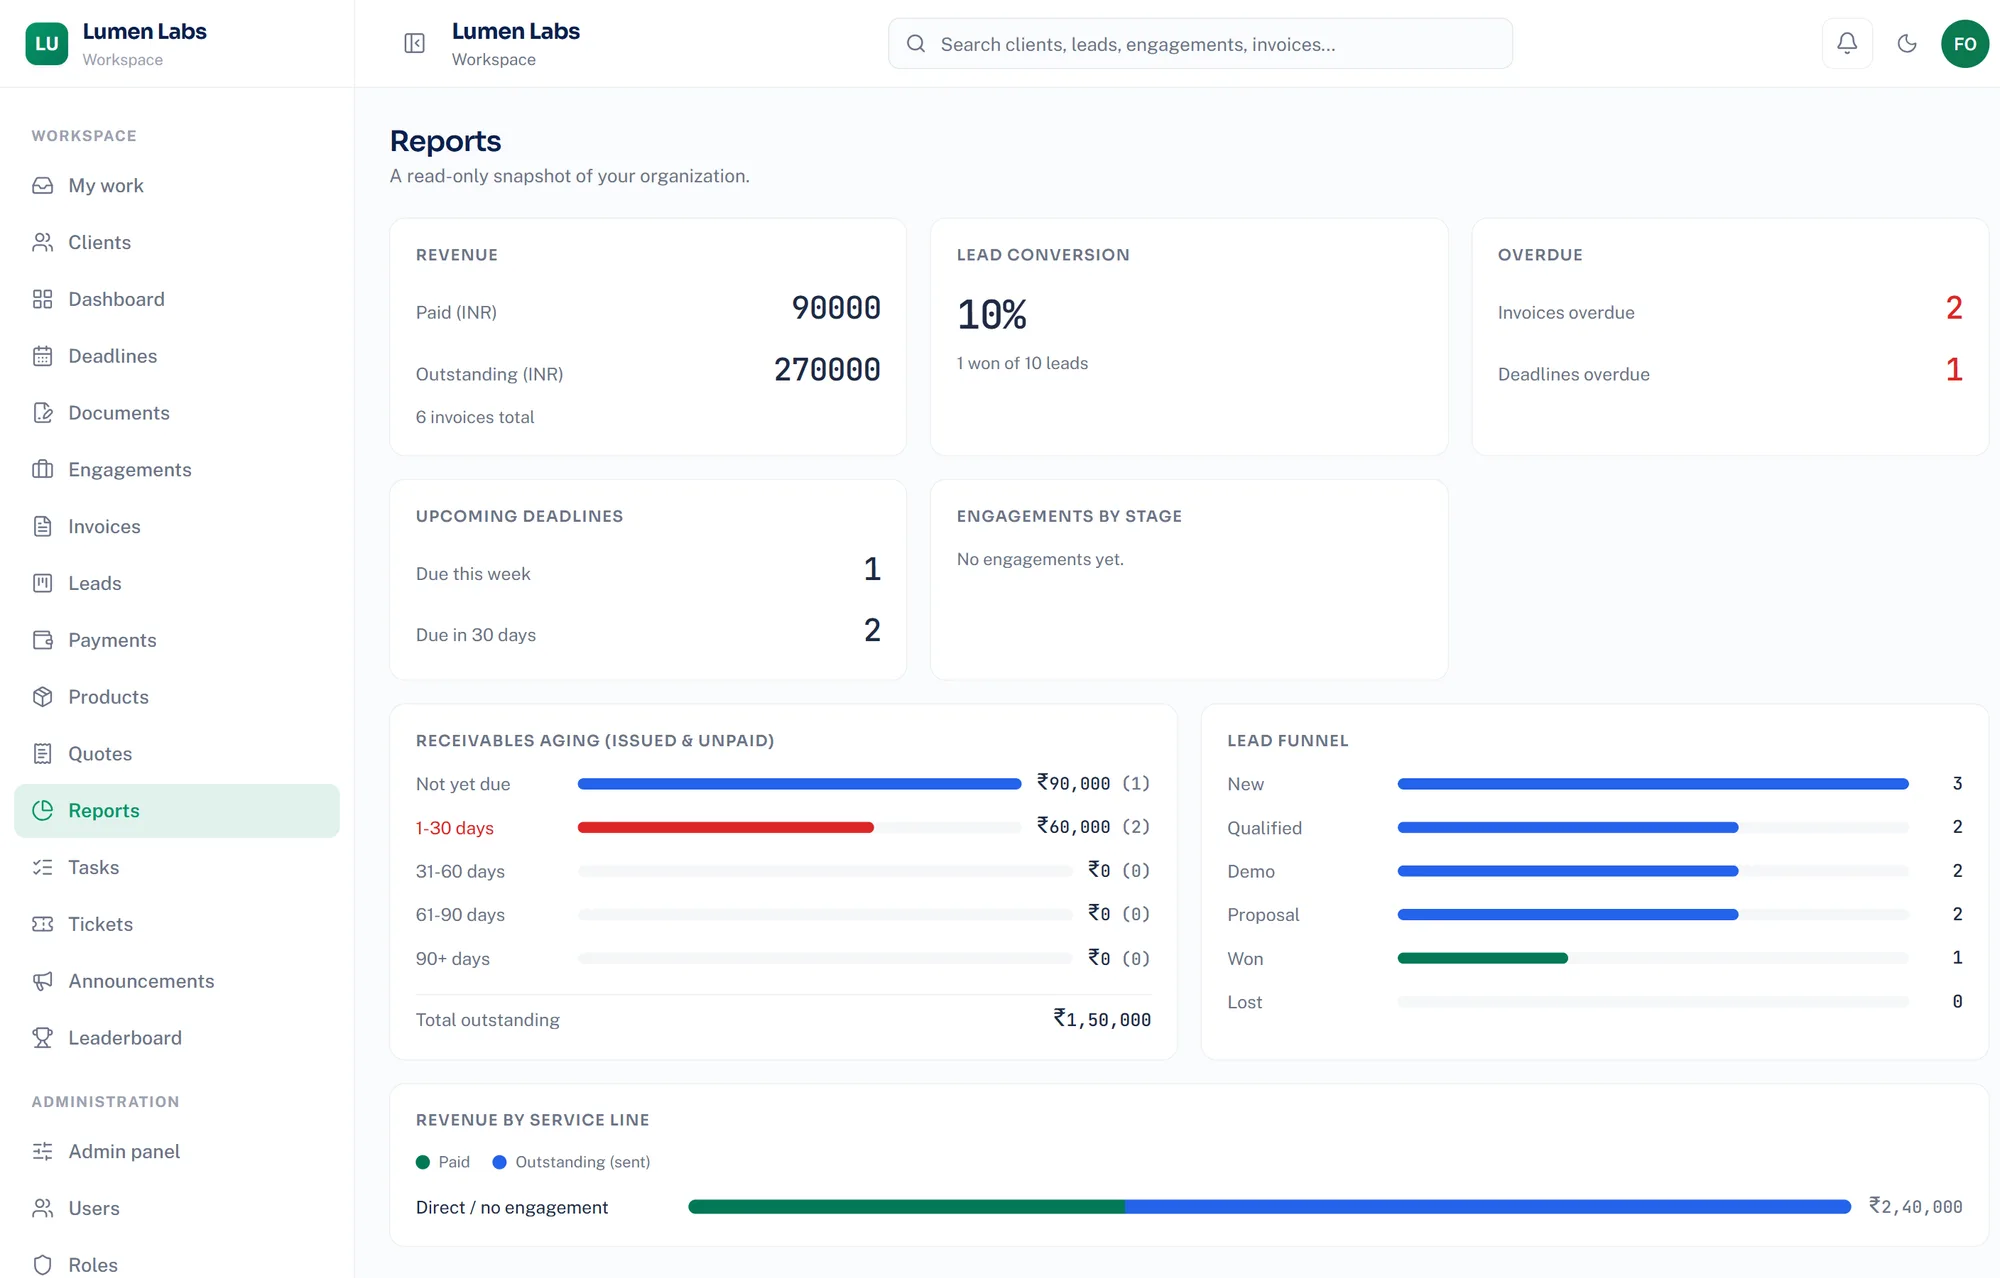The width and height of the screenshot is (2000, 1278).
Task: Select Invoices in the sidebar
Action: [177, 527]
